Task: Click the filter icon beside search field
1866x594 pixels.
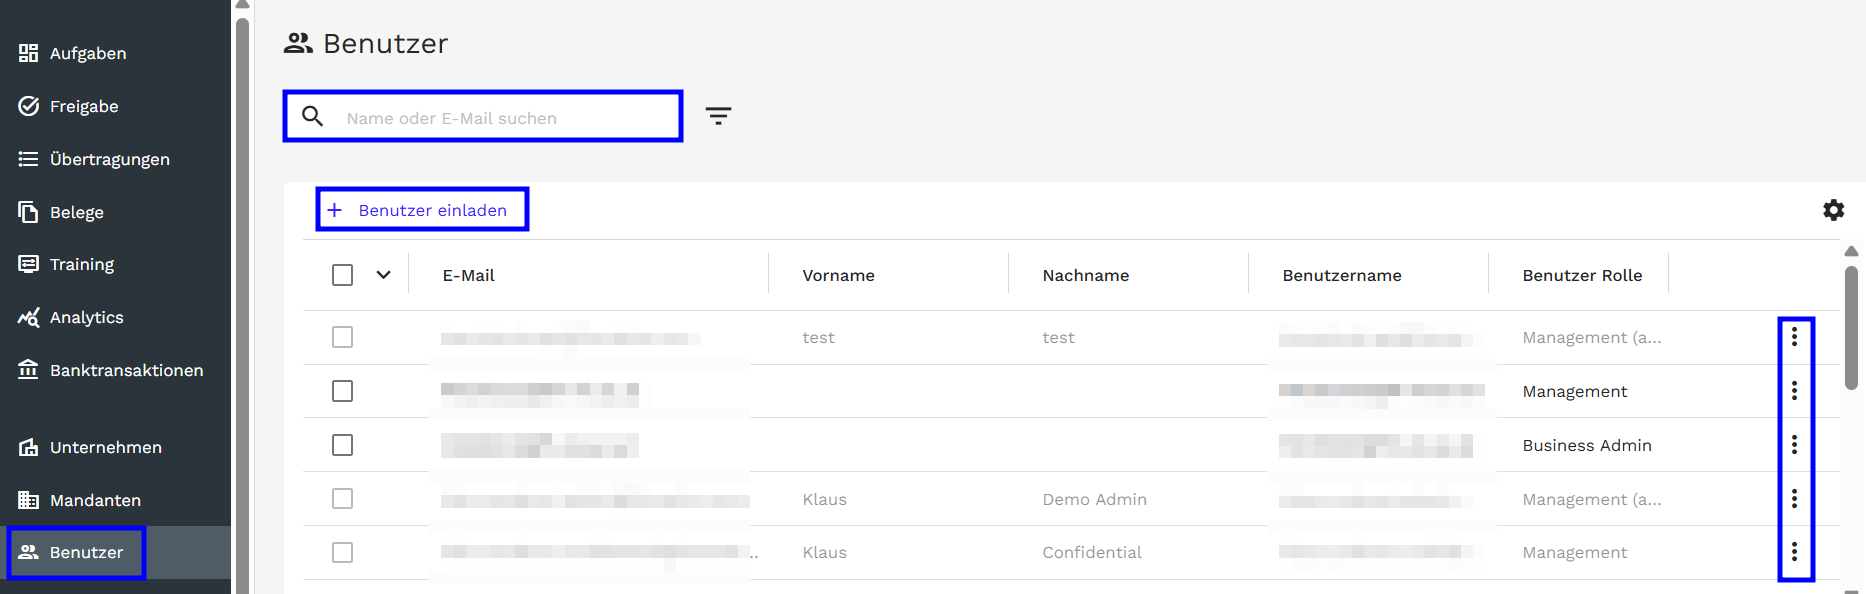Action: [x=718, y=116]
